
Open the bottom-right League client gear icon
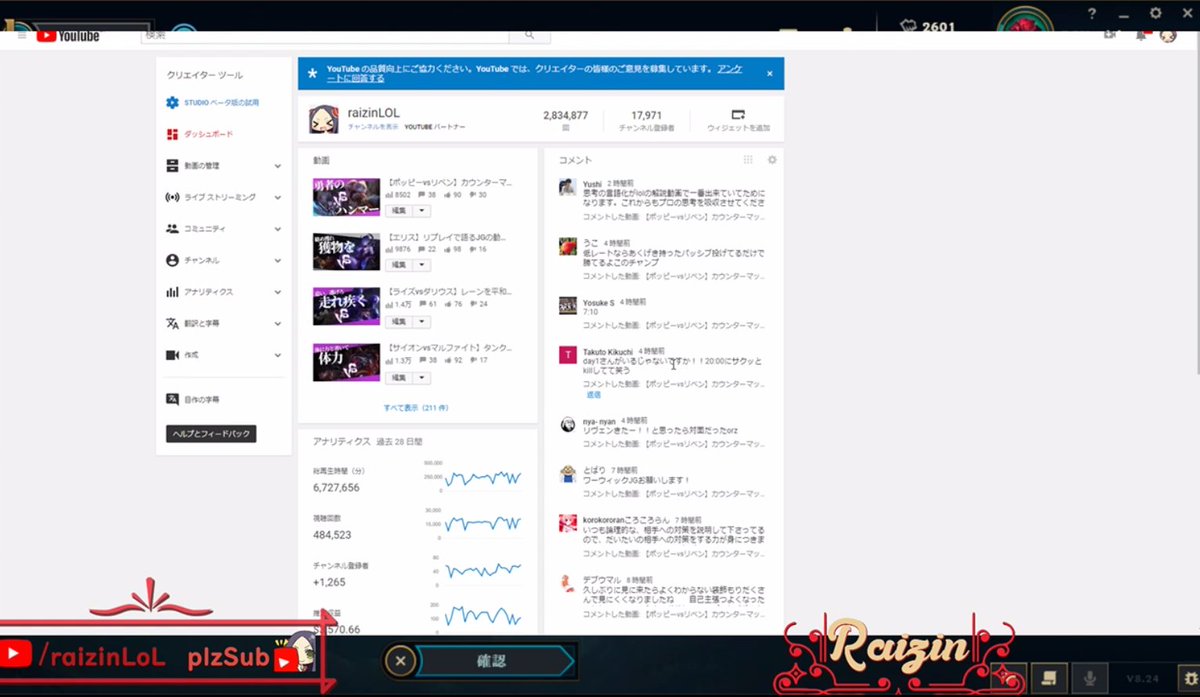pyautogui.click(x=1189, y=678)
